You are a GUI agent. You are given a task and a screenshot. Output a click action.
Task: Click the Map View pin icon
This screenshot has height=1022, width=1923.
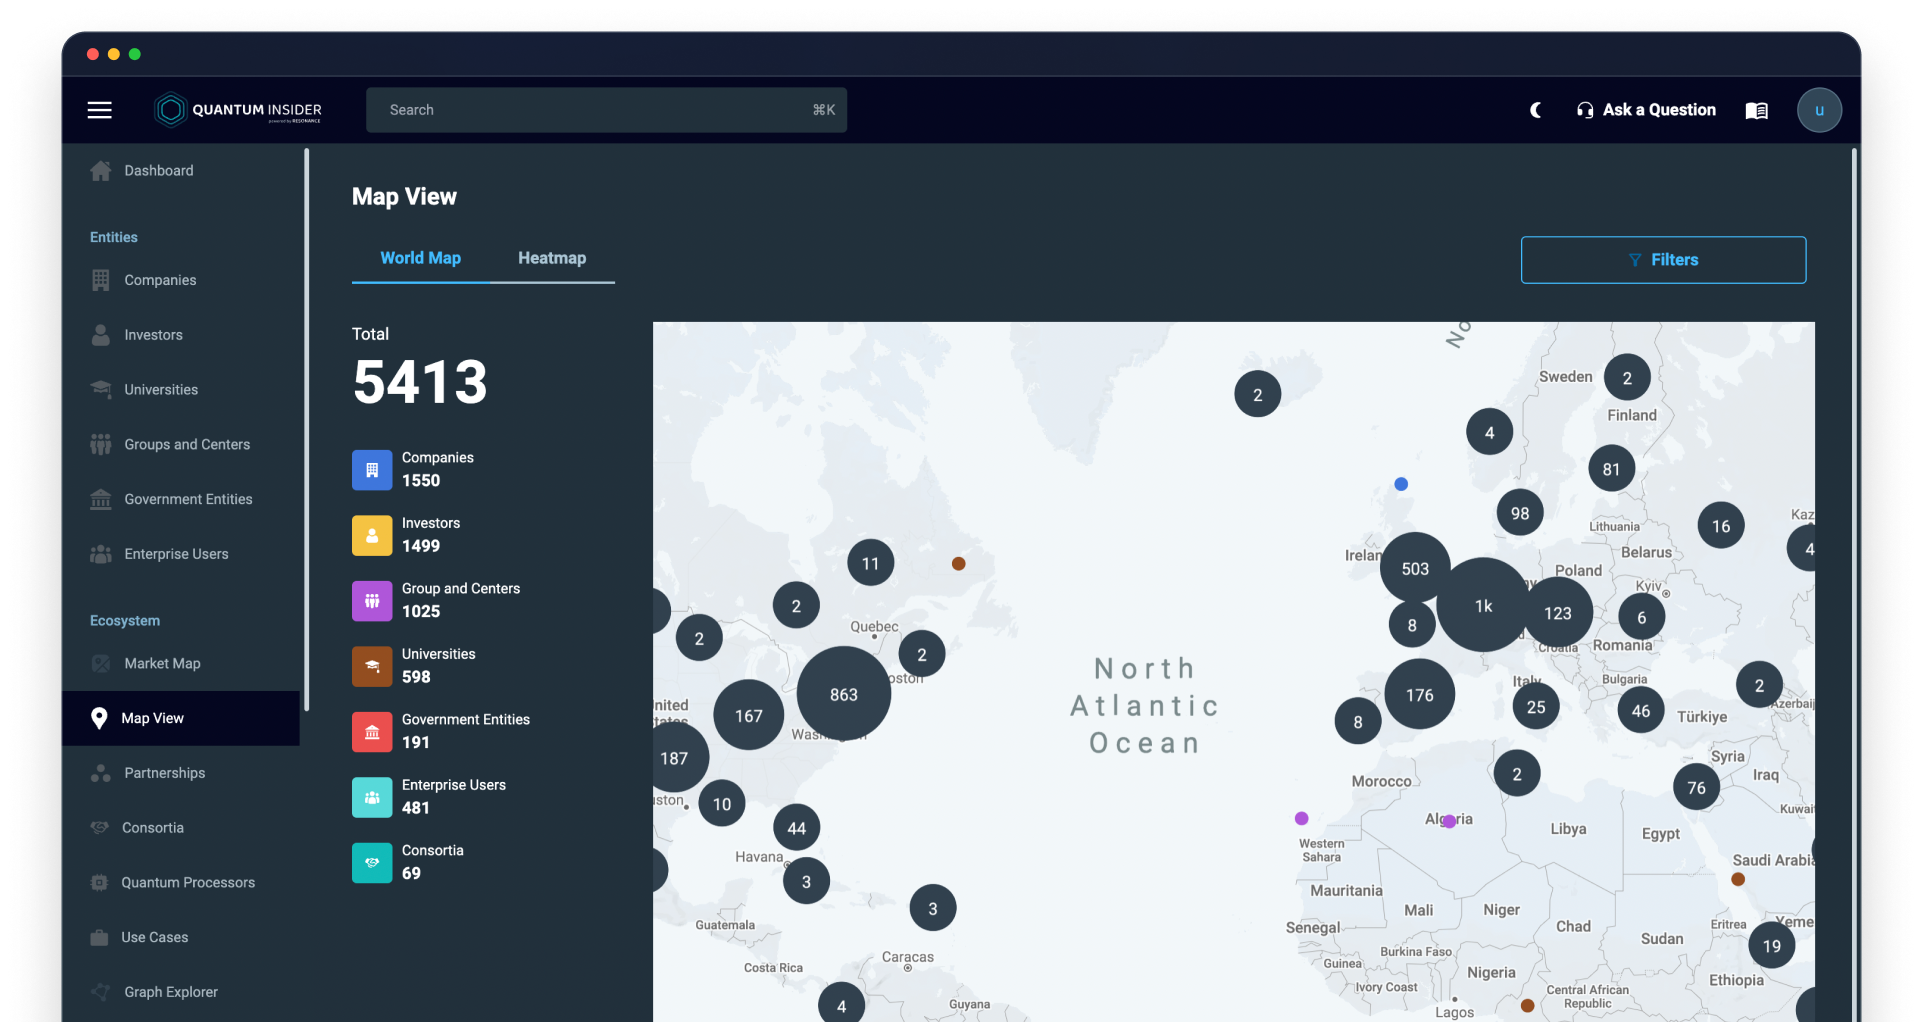click(x=99, y=718)
